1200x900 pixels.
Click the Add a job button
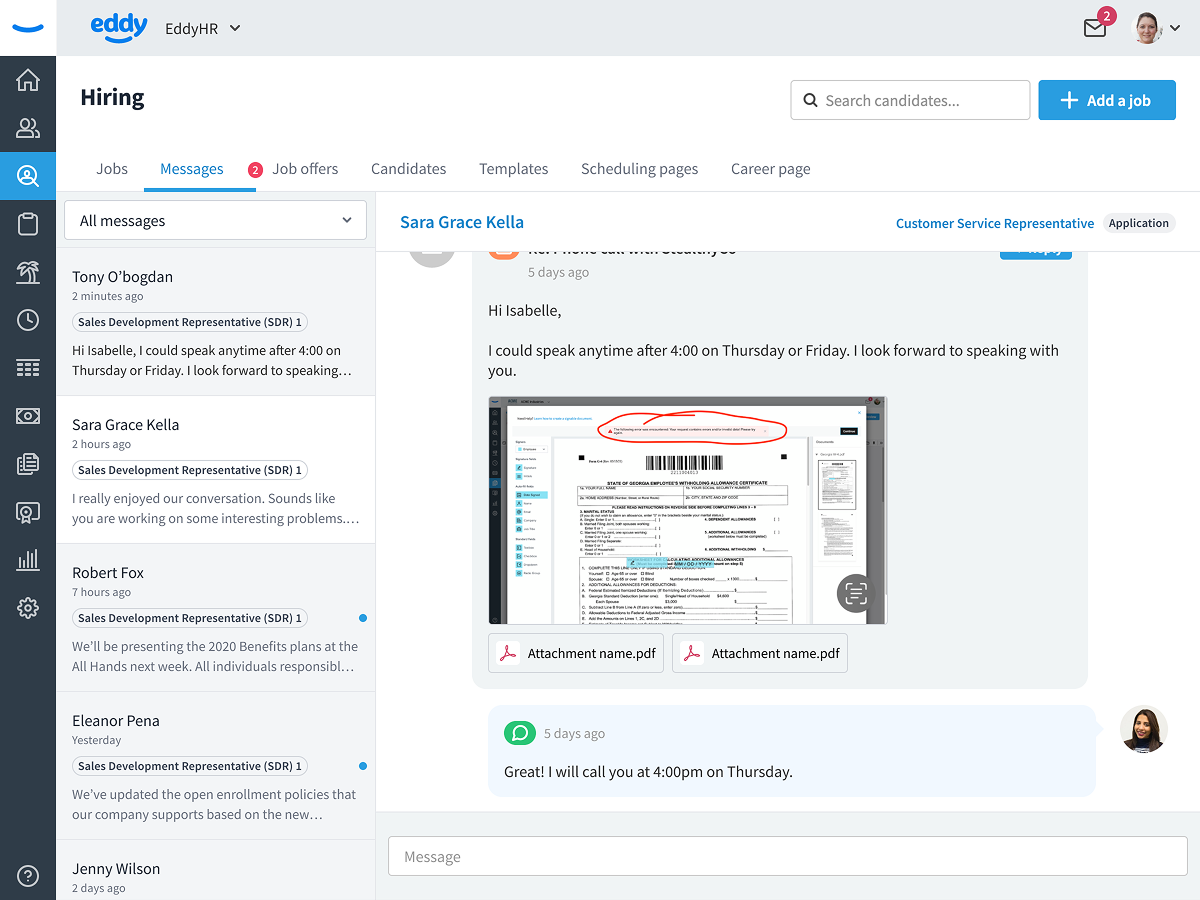[1107, 100]
